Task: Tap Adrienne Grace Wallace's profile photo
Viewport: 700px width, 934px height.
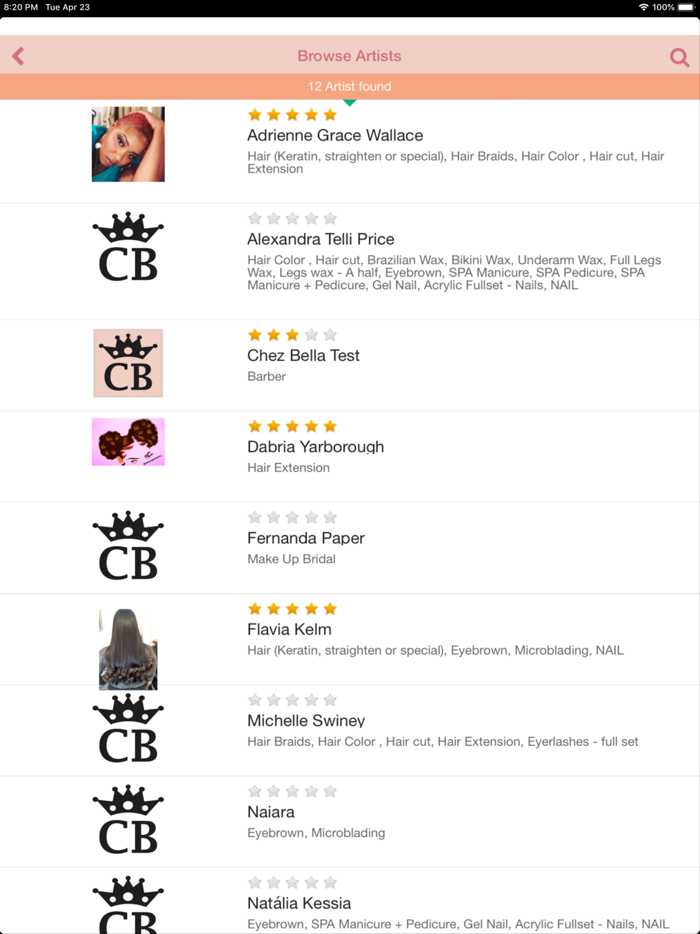Action: pyautogui.click(x=128, y=144)
